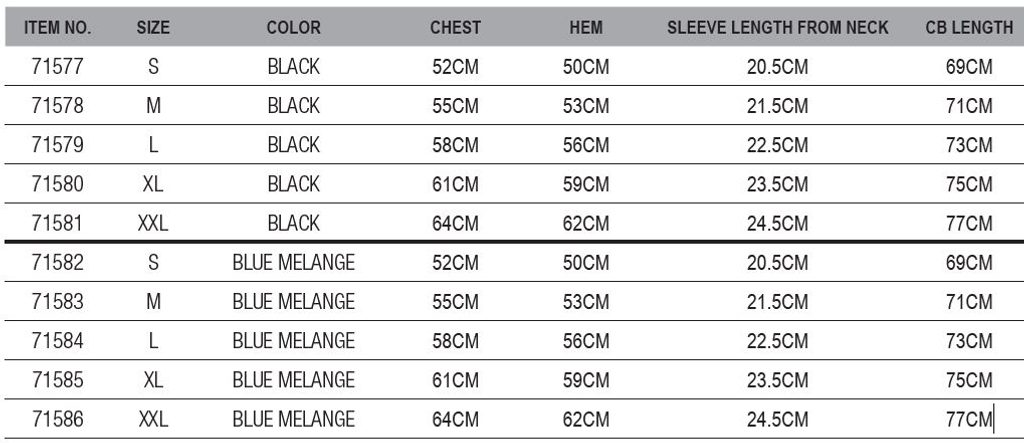Select the HEM column header
This screenshot has height=443, width=1024.
tap(585, 28)
